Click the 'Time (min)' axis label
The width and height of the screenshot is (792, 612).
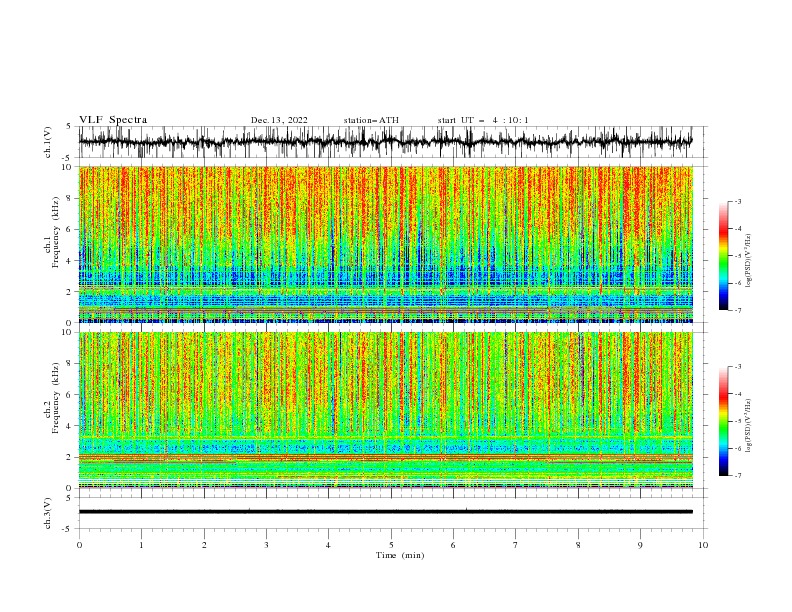point(400,555)
